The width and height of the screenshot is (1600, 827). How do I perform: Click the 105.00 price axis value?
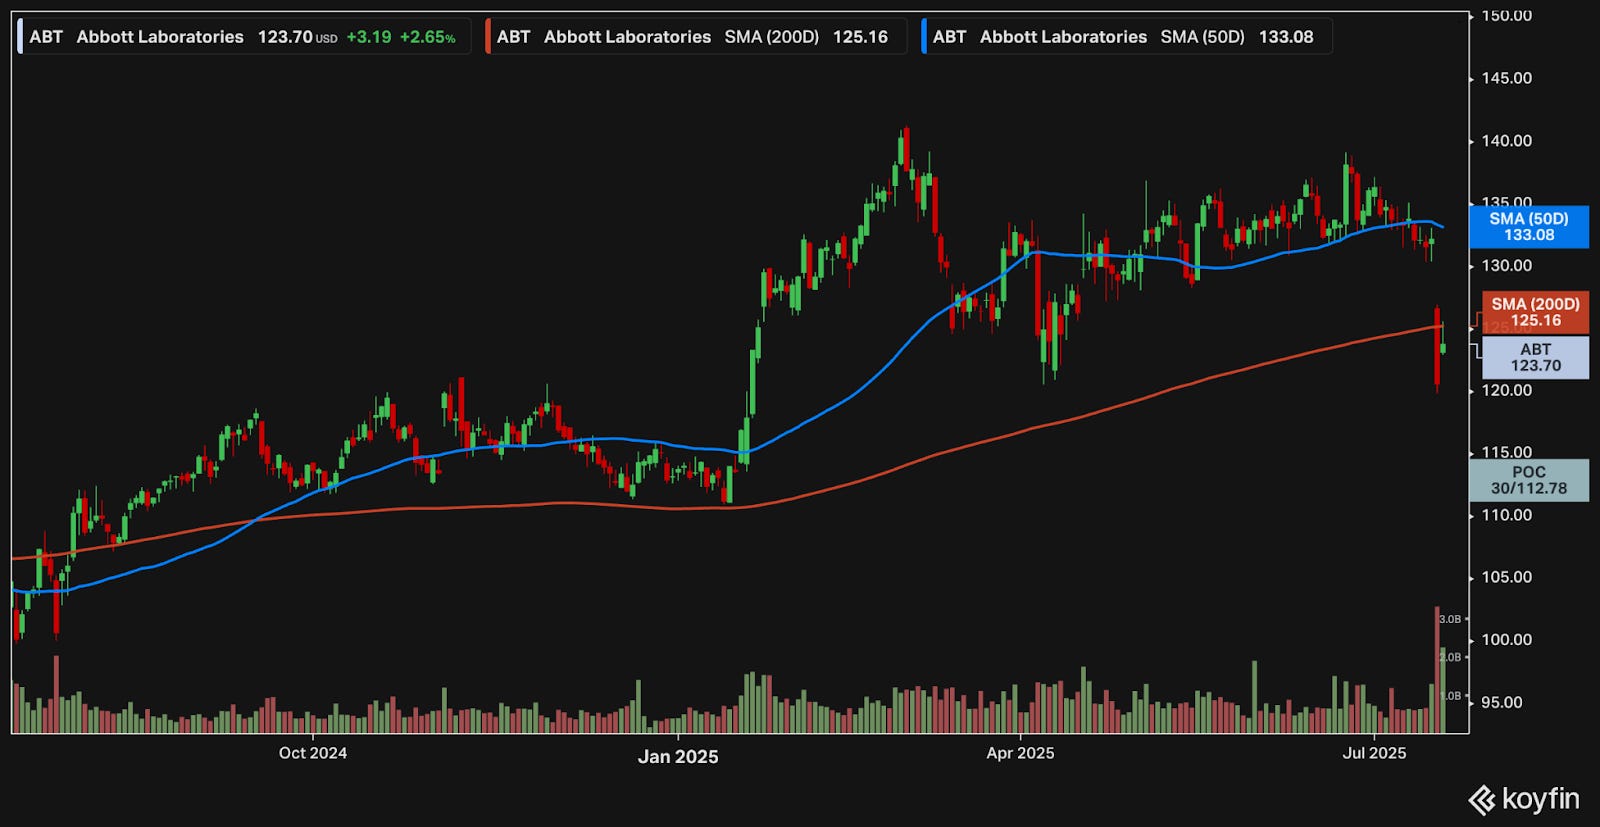click(x=1506, y=577)
